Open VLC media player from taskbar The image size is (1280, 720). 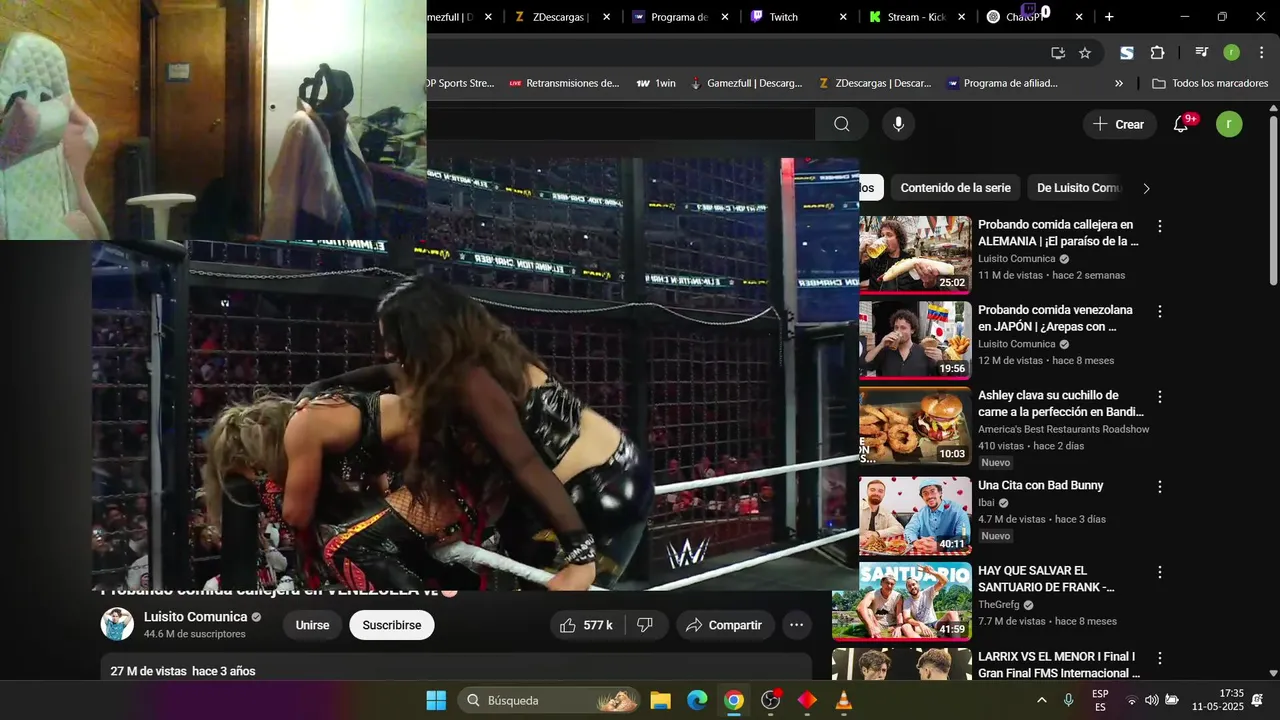tap(844, 700)
